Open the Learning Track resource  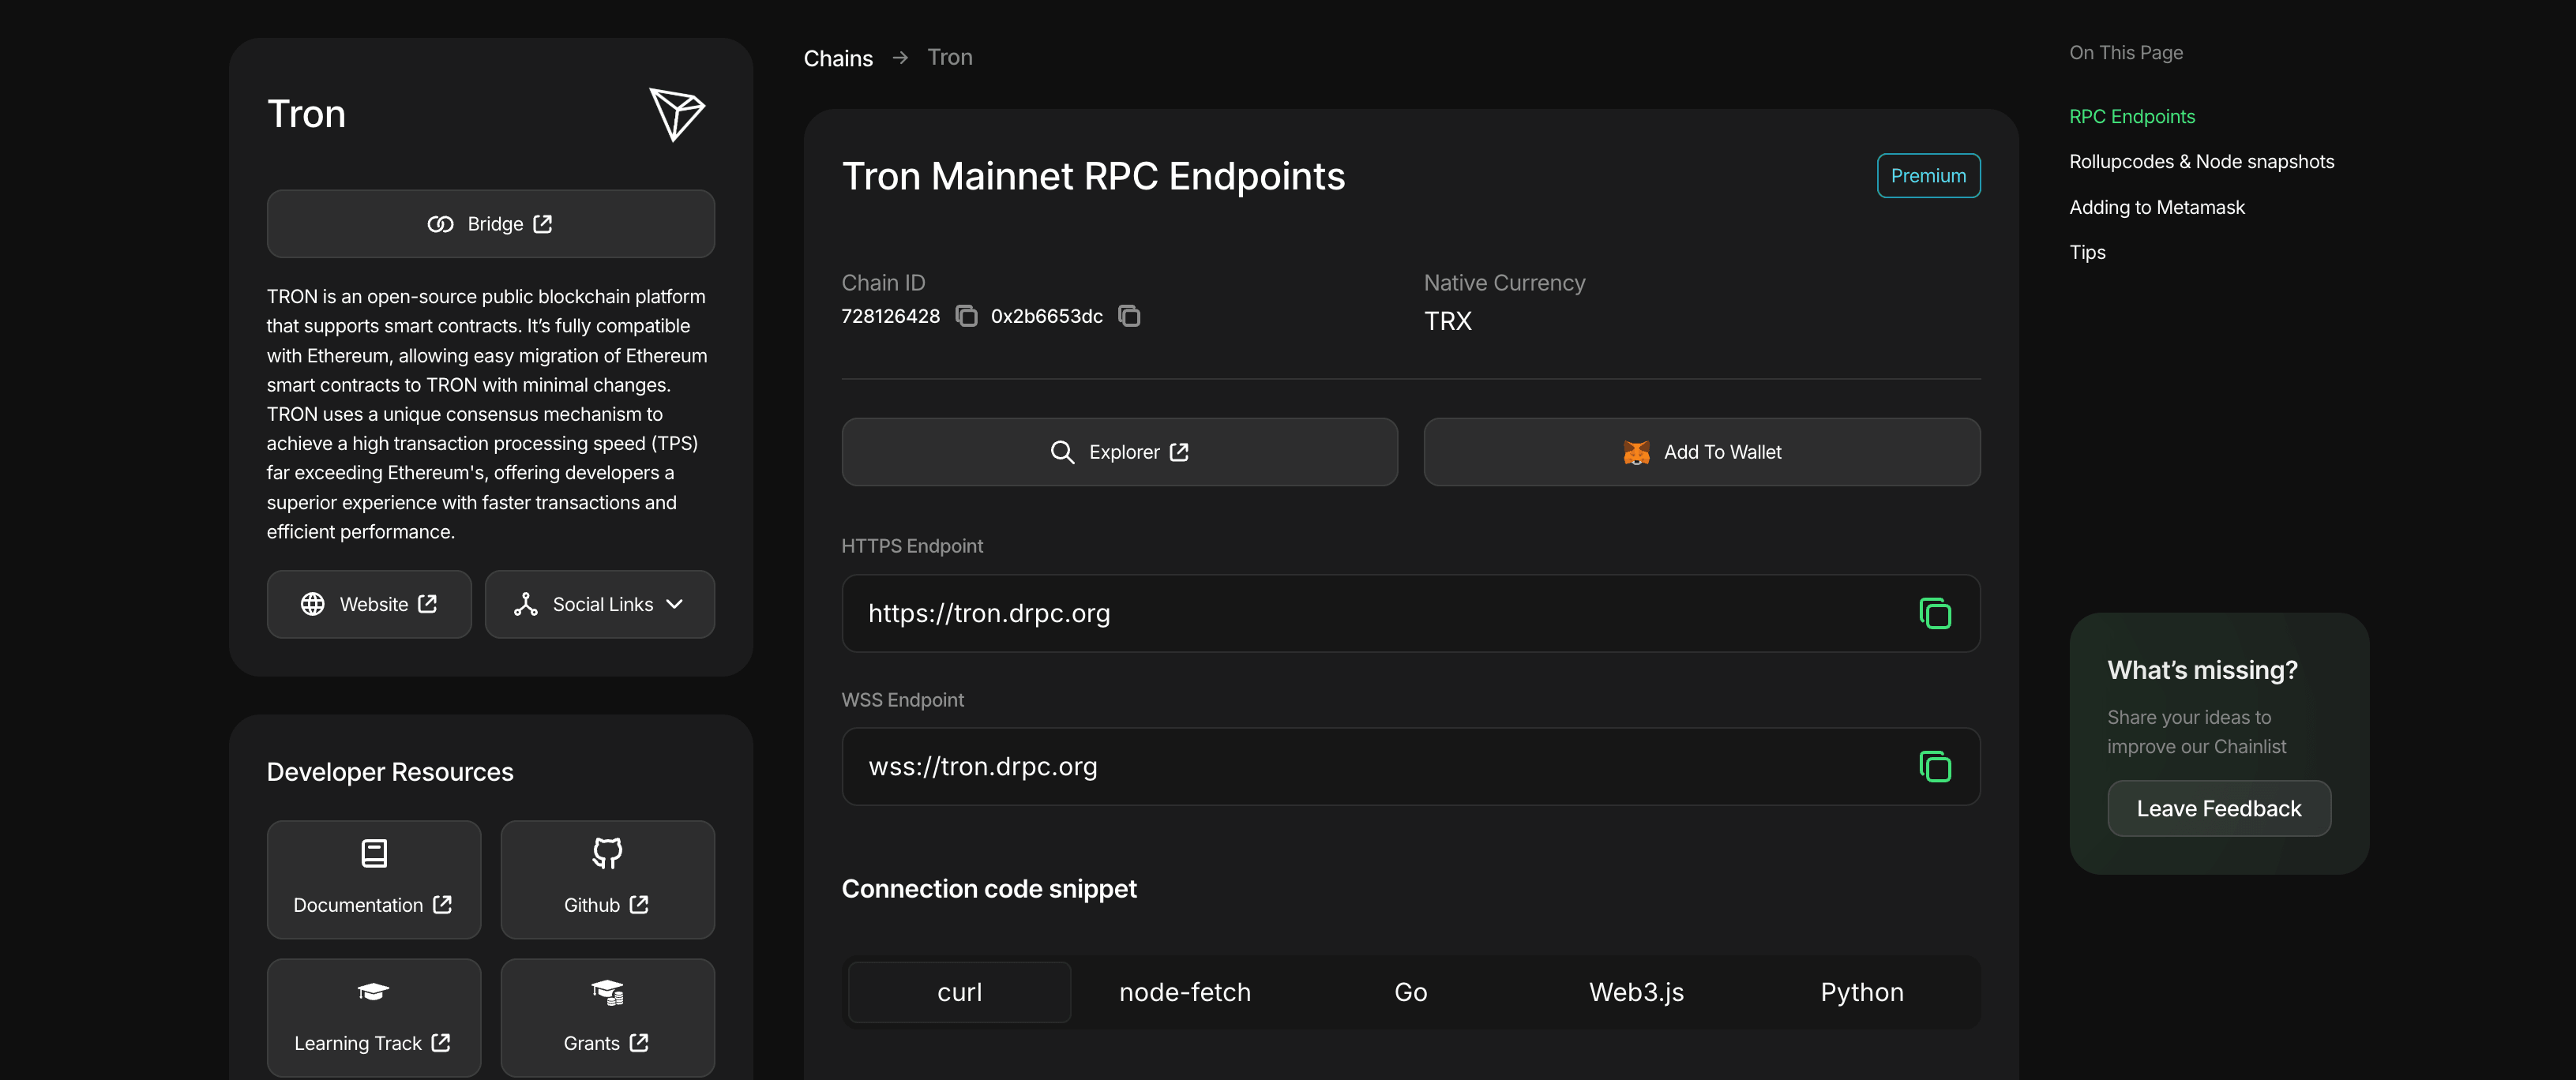click(x=373, y=1017)
